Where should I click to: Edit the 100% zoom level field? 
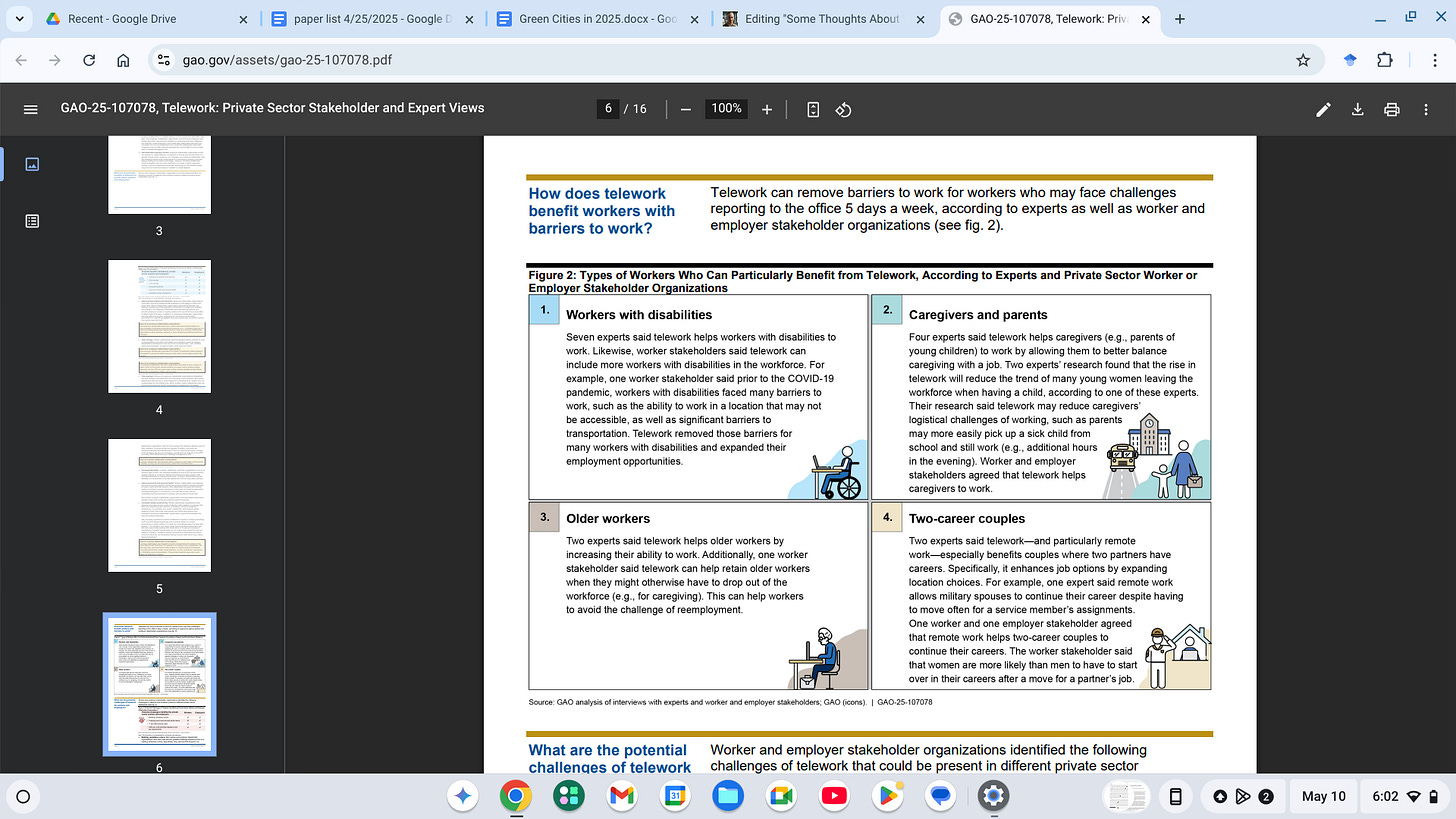click(725, 109)
